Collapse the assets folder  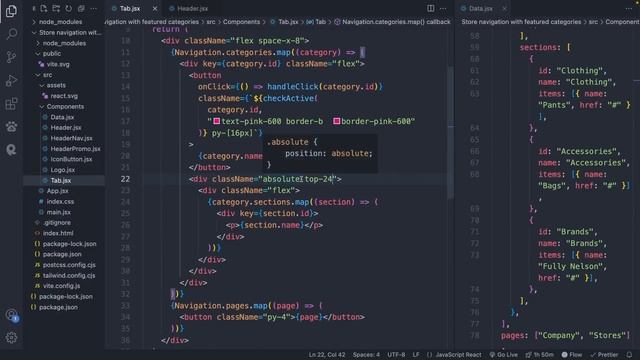[x=56, y=85]
